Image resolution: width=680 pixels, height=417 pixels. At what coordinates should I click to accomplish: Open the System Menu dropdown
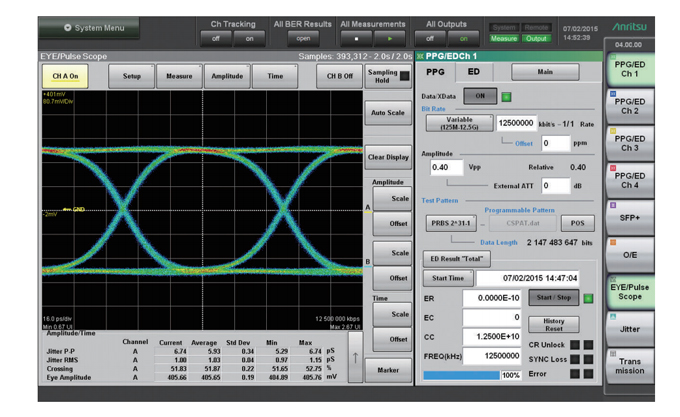tap(96, 28)
